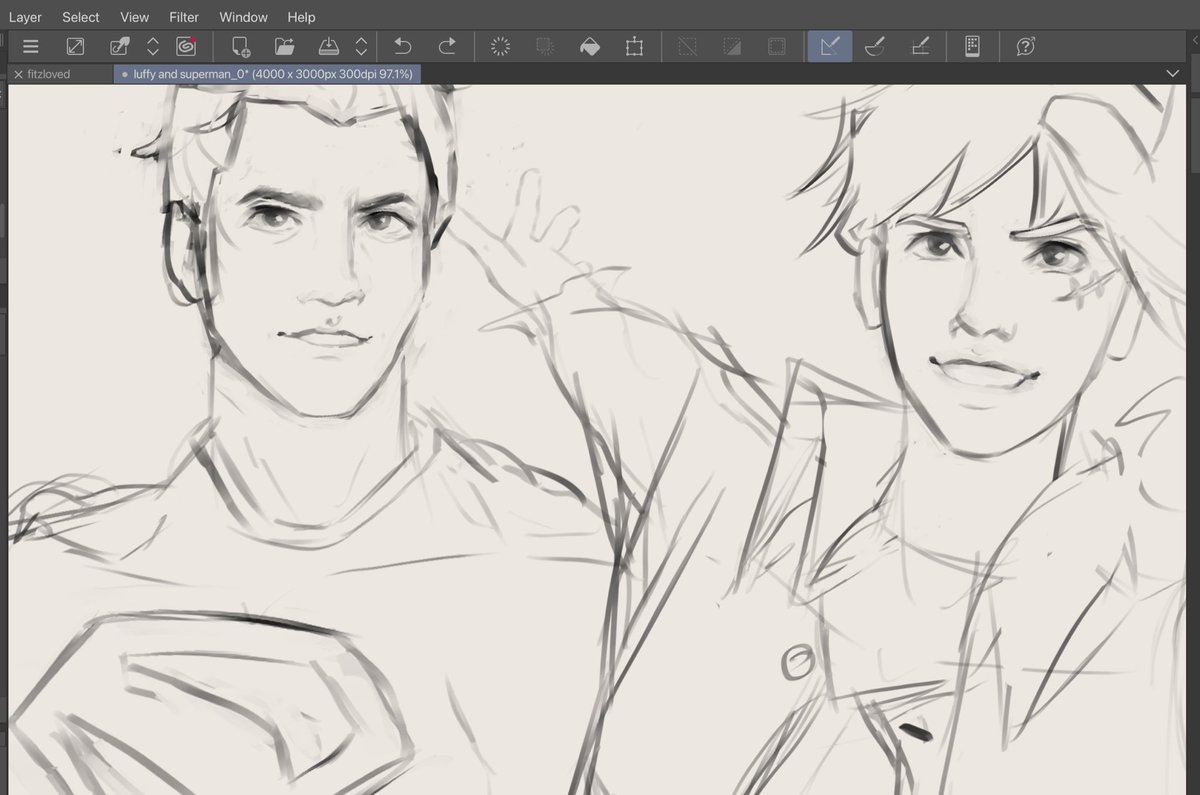Toggle snap to special ruler

pos(875,46)
